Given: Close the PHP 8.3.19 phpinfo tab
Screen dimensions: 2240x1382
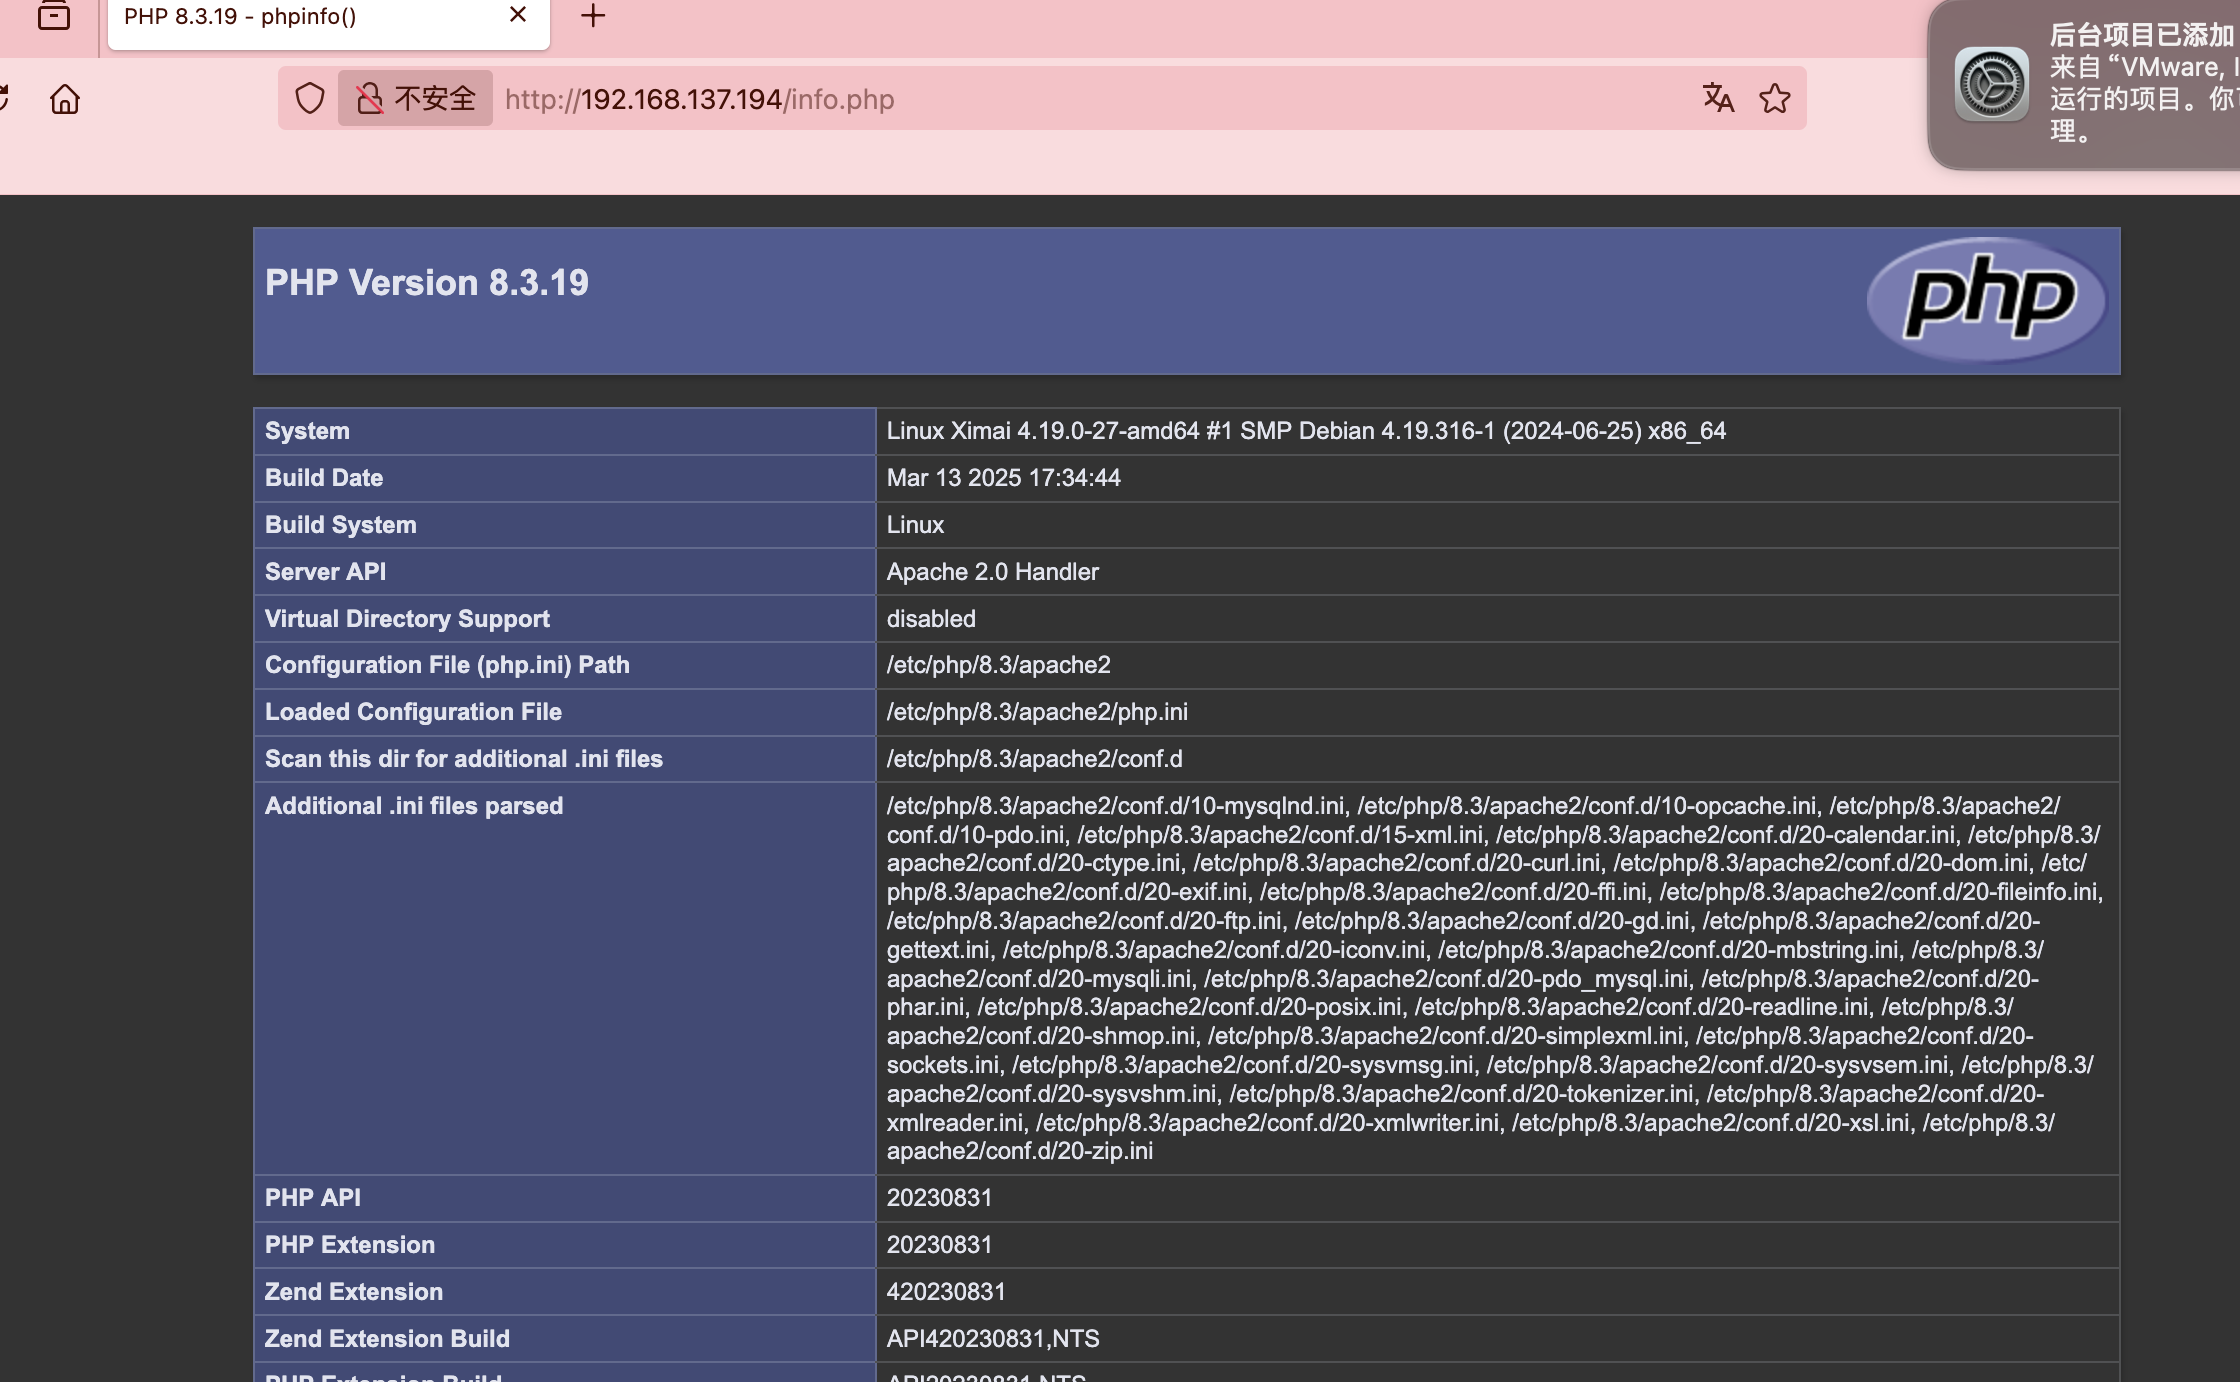Looking at the screenshot, I should pyautogui.click(x=518, y=15).
